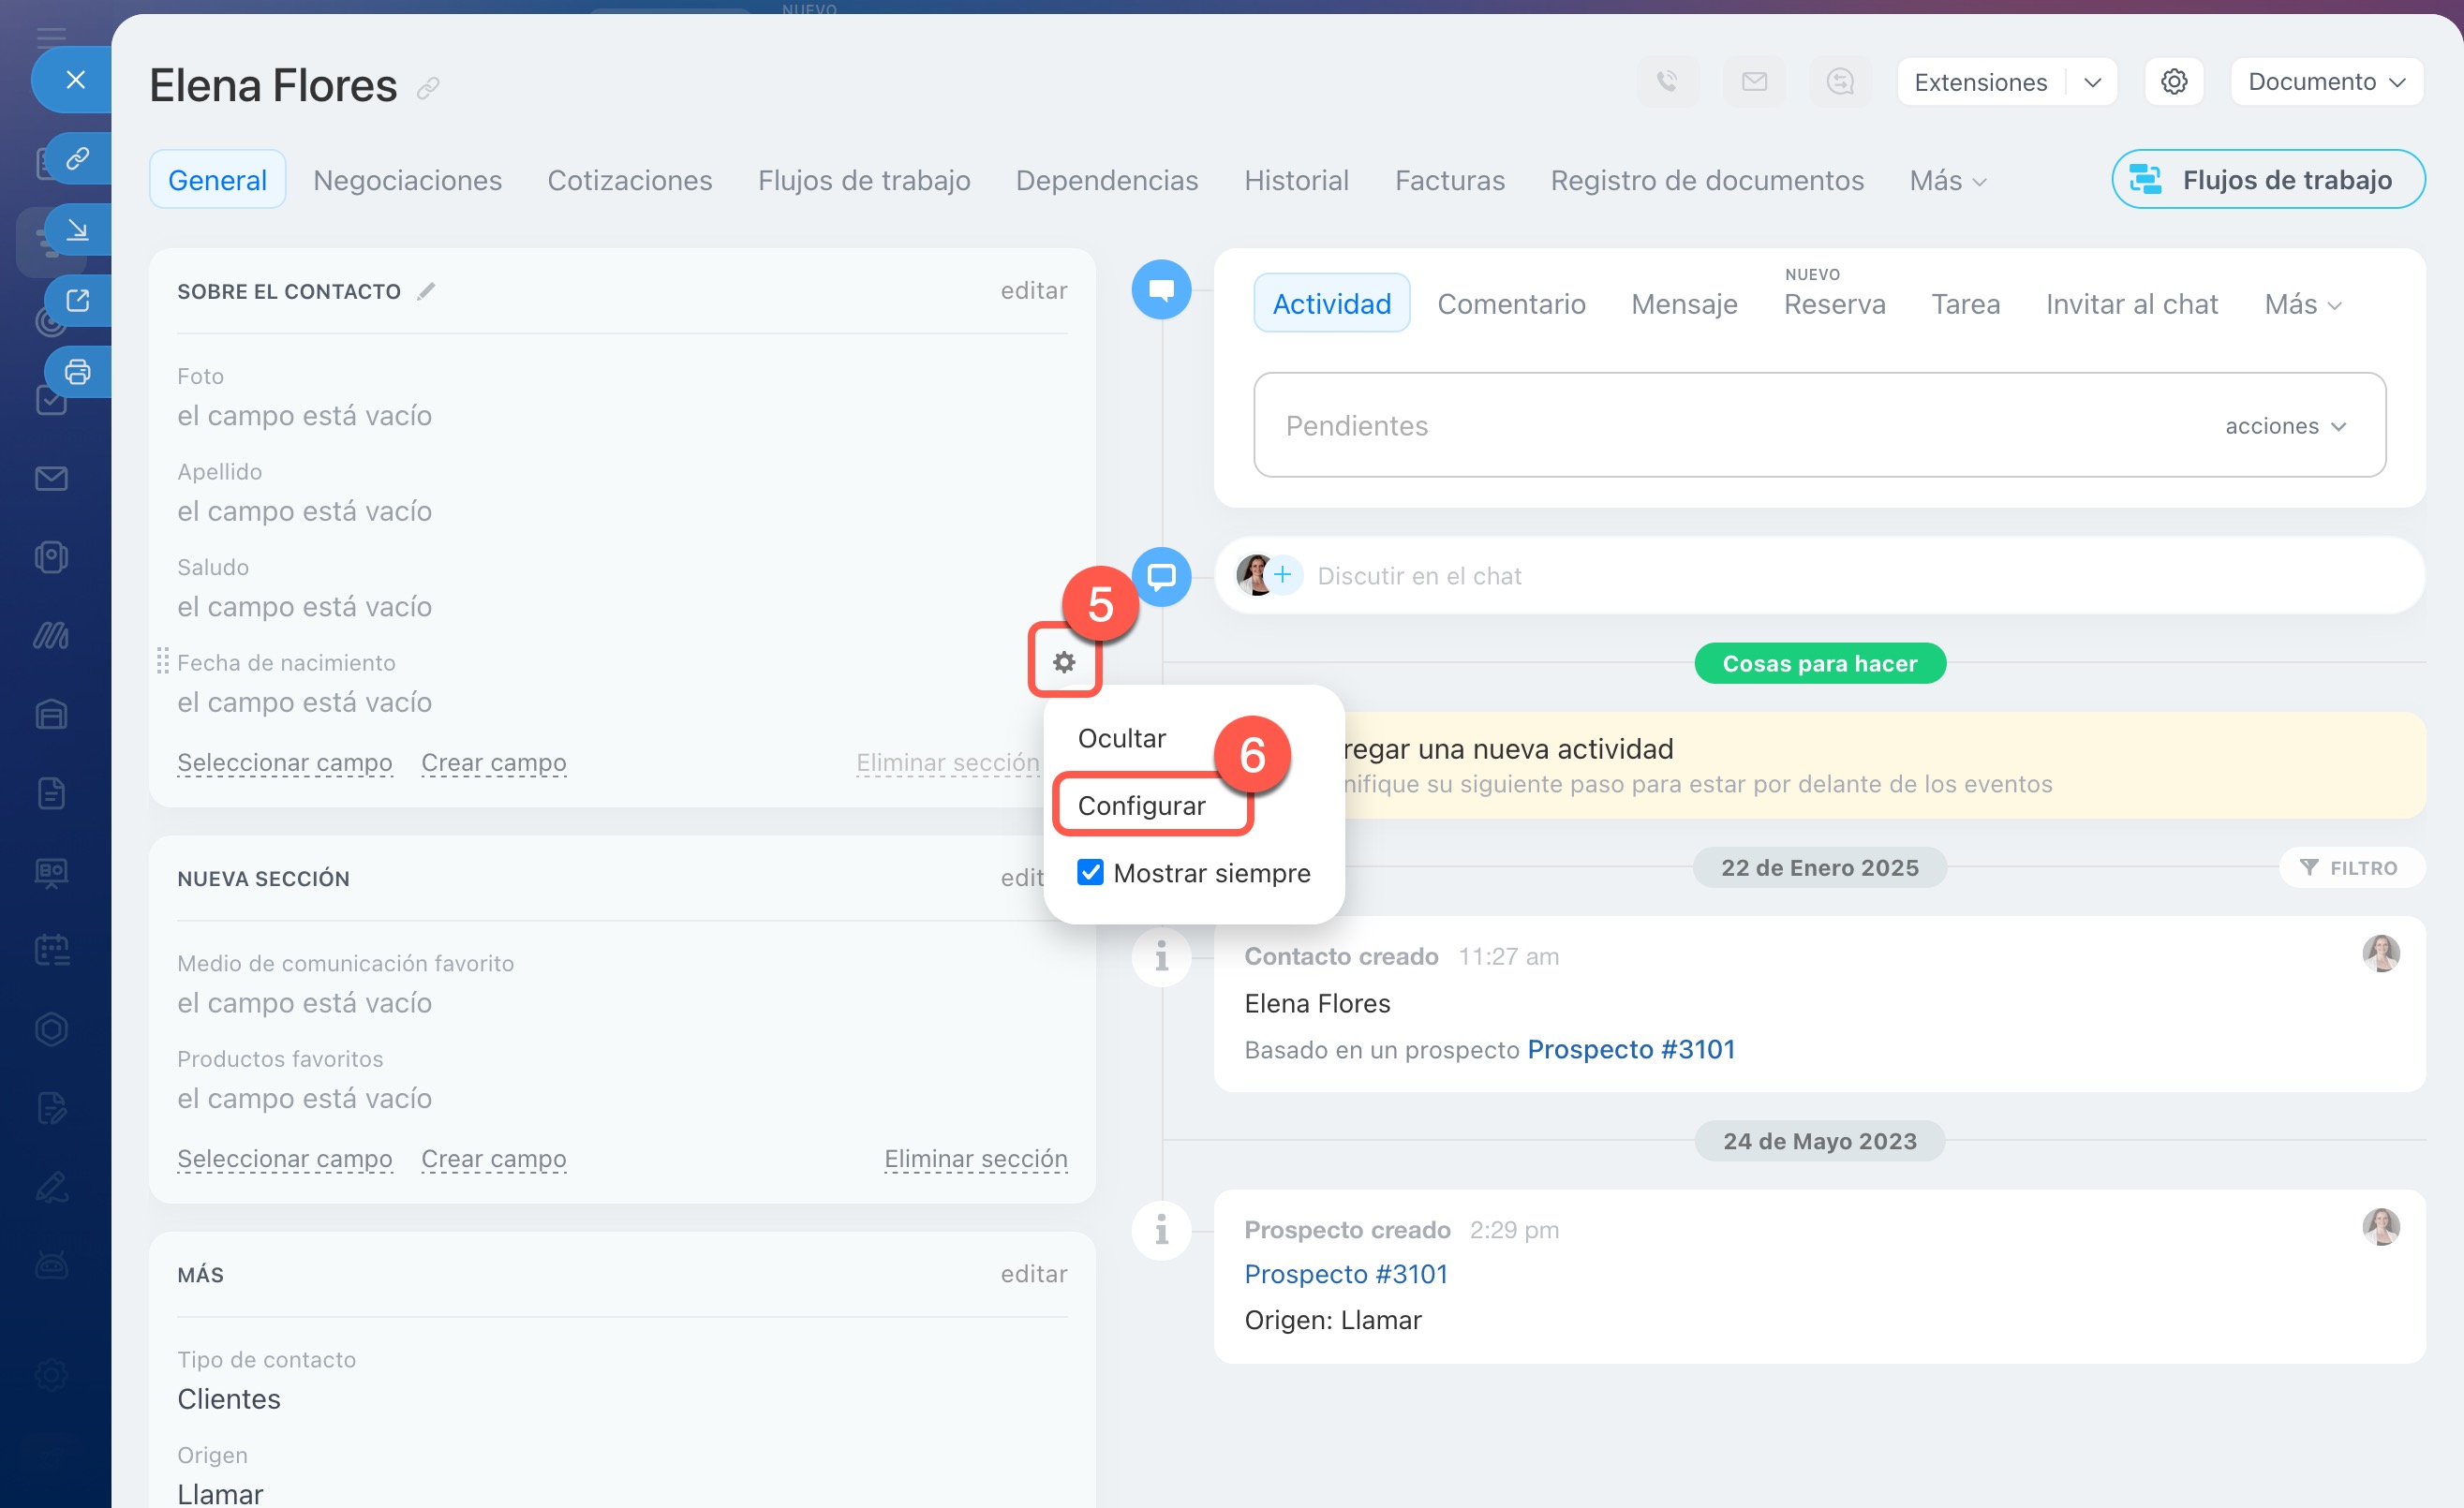Open the settings gear in the top toolbar
The width and height of the screenshot is (2464, 1508).
2173,82
